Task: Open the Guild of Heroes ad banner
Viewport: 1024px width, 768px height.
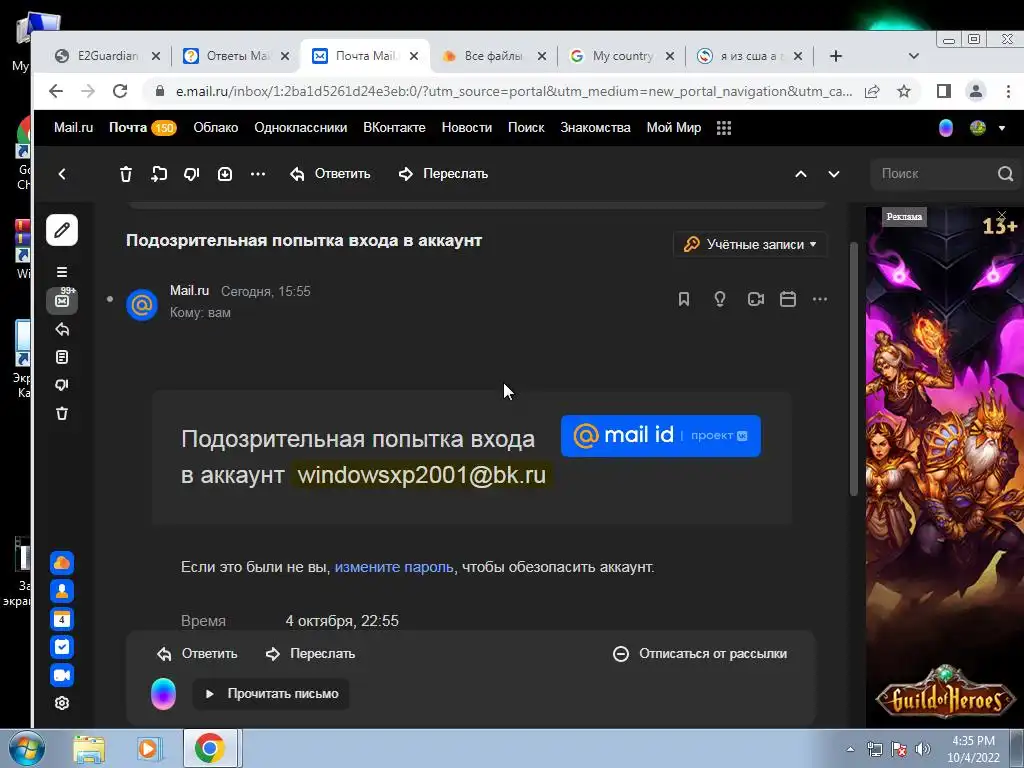Action: tap(944, 468)
